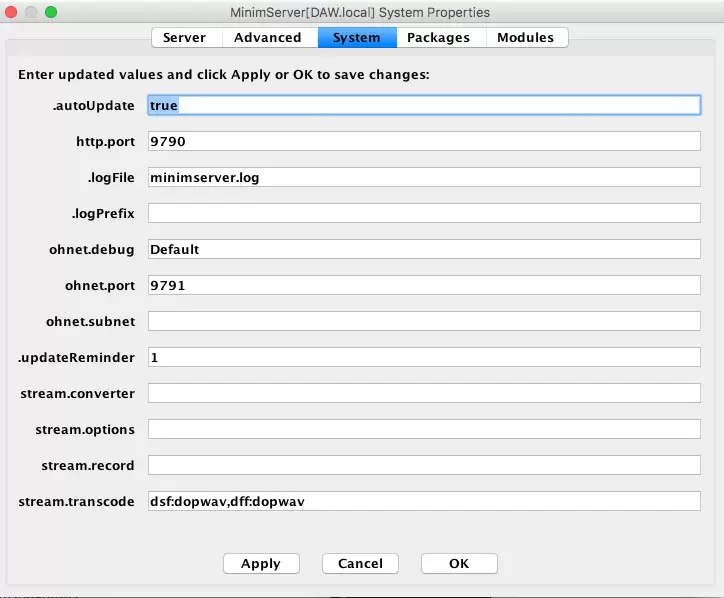This screenshot has height=598, width=724.
Task: Click the .logFile field containing minimserver.log
Action: [x=423, y=178]
